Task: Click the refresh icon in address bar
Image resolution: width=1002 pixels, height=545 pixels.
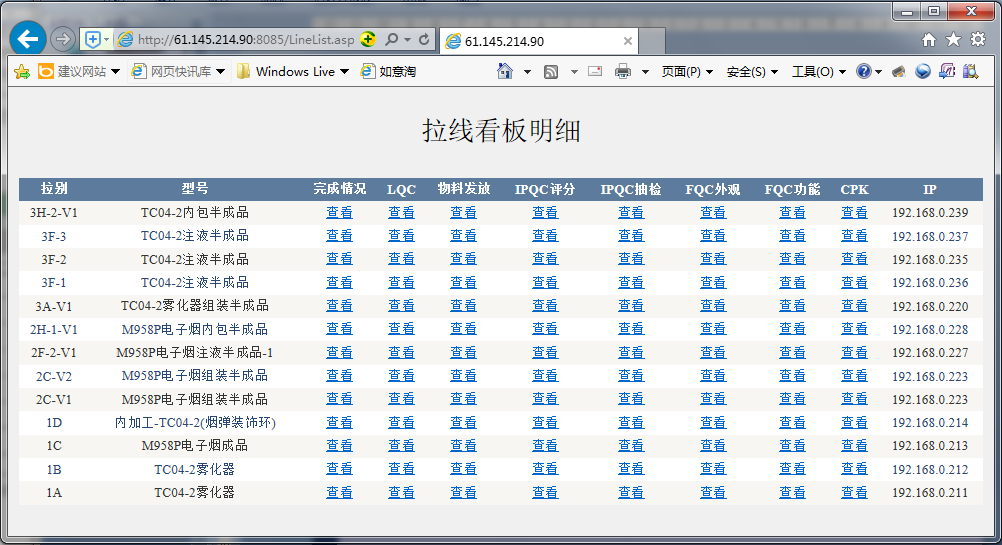Action: [425, 39]
